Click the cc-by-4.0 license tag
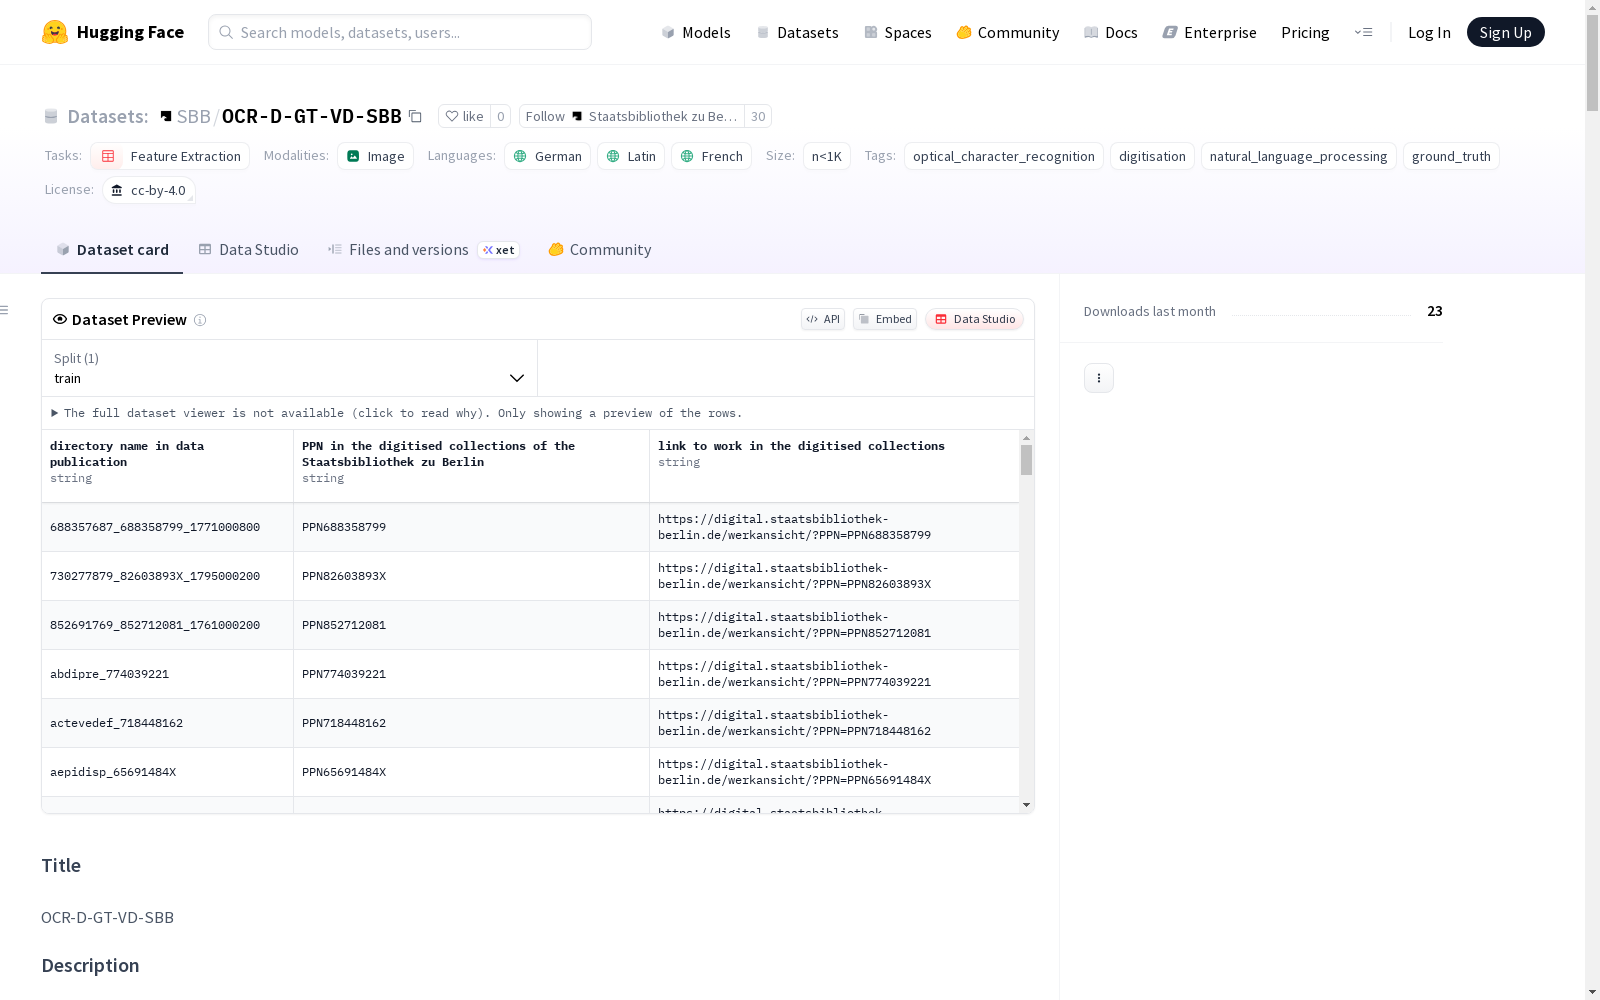This screenshot has width=1600, height=1000. coord(149,190)
